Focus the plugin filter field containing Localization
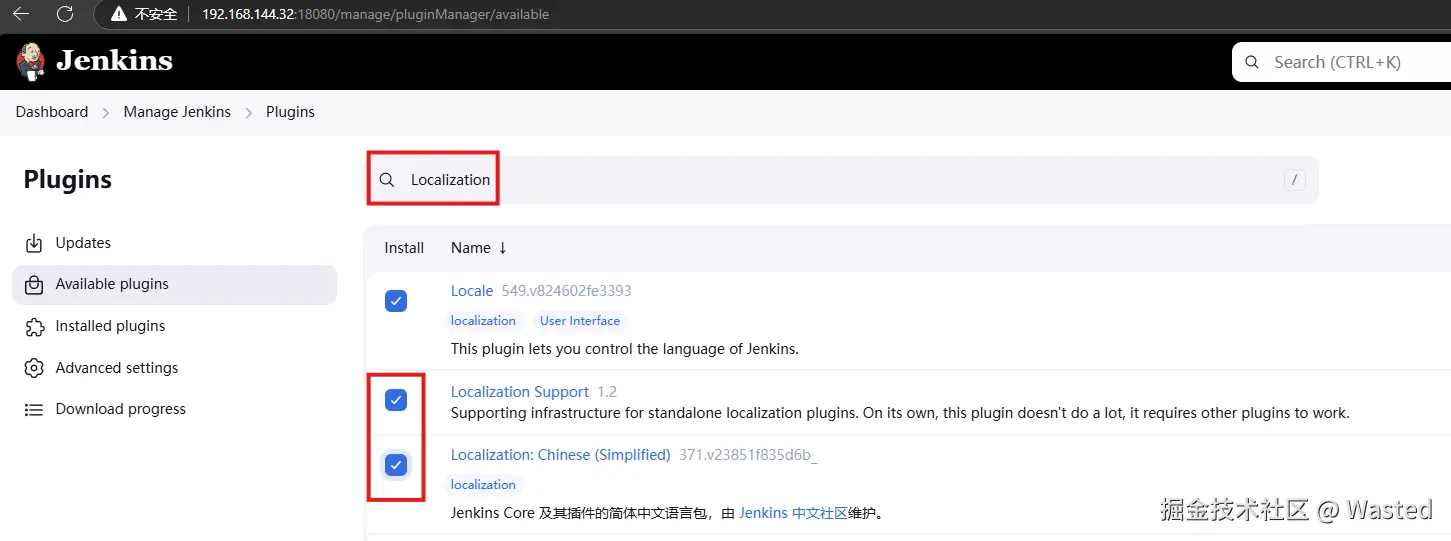 coord(842,180)
